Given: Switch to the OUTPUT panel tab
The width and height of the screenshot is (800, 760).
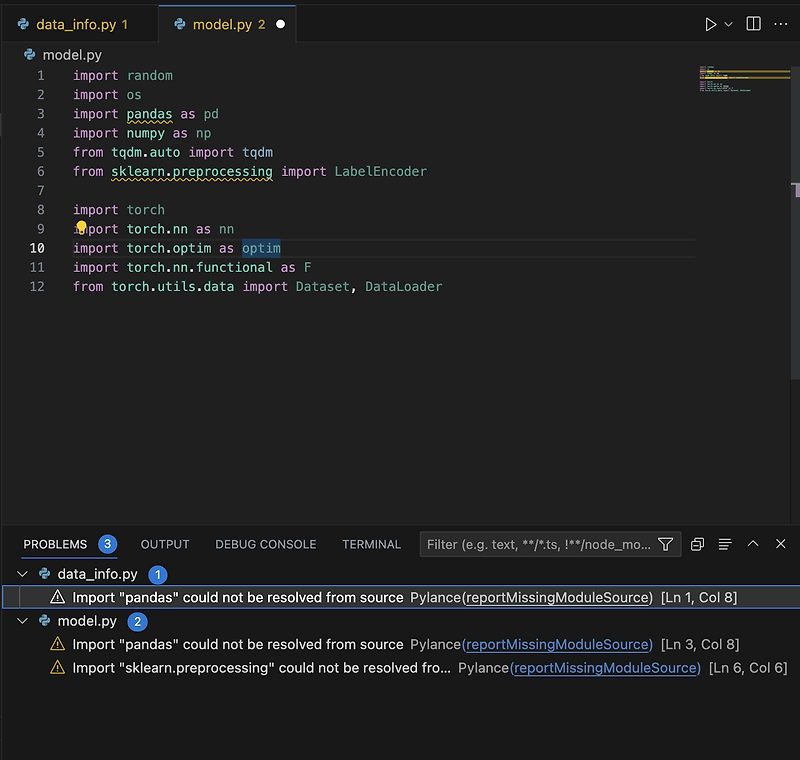Looking at the screenshot, I should (x=165, y=544).
